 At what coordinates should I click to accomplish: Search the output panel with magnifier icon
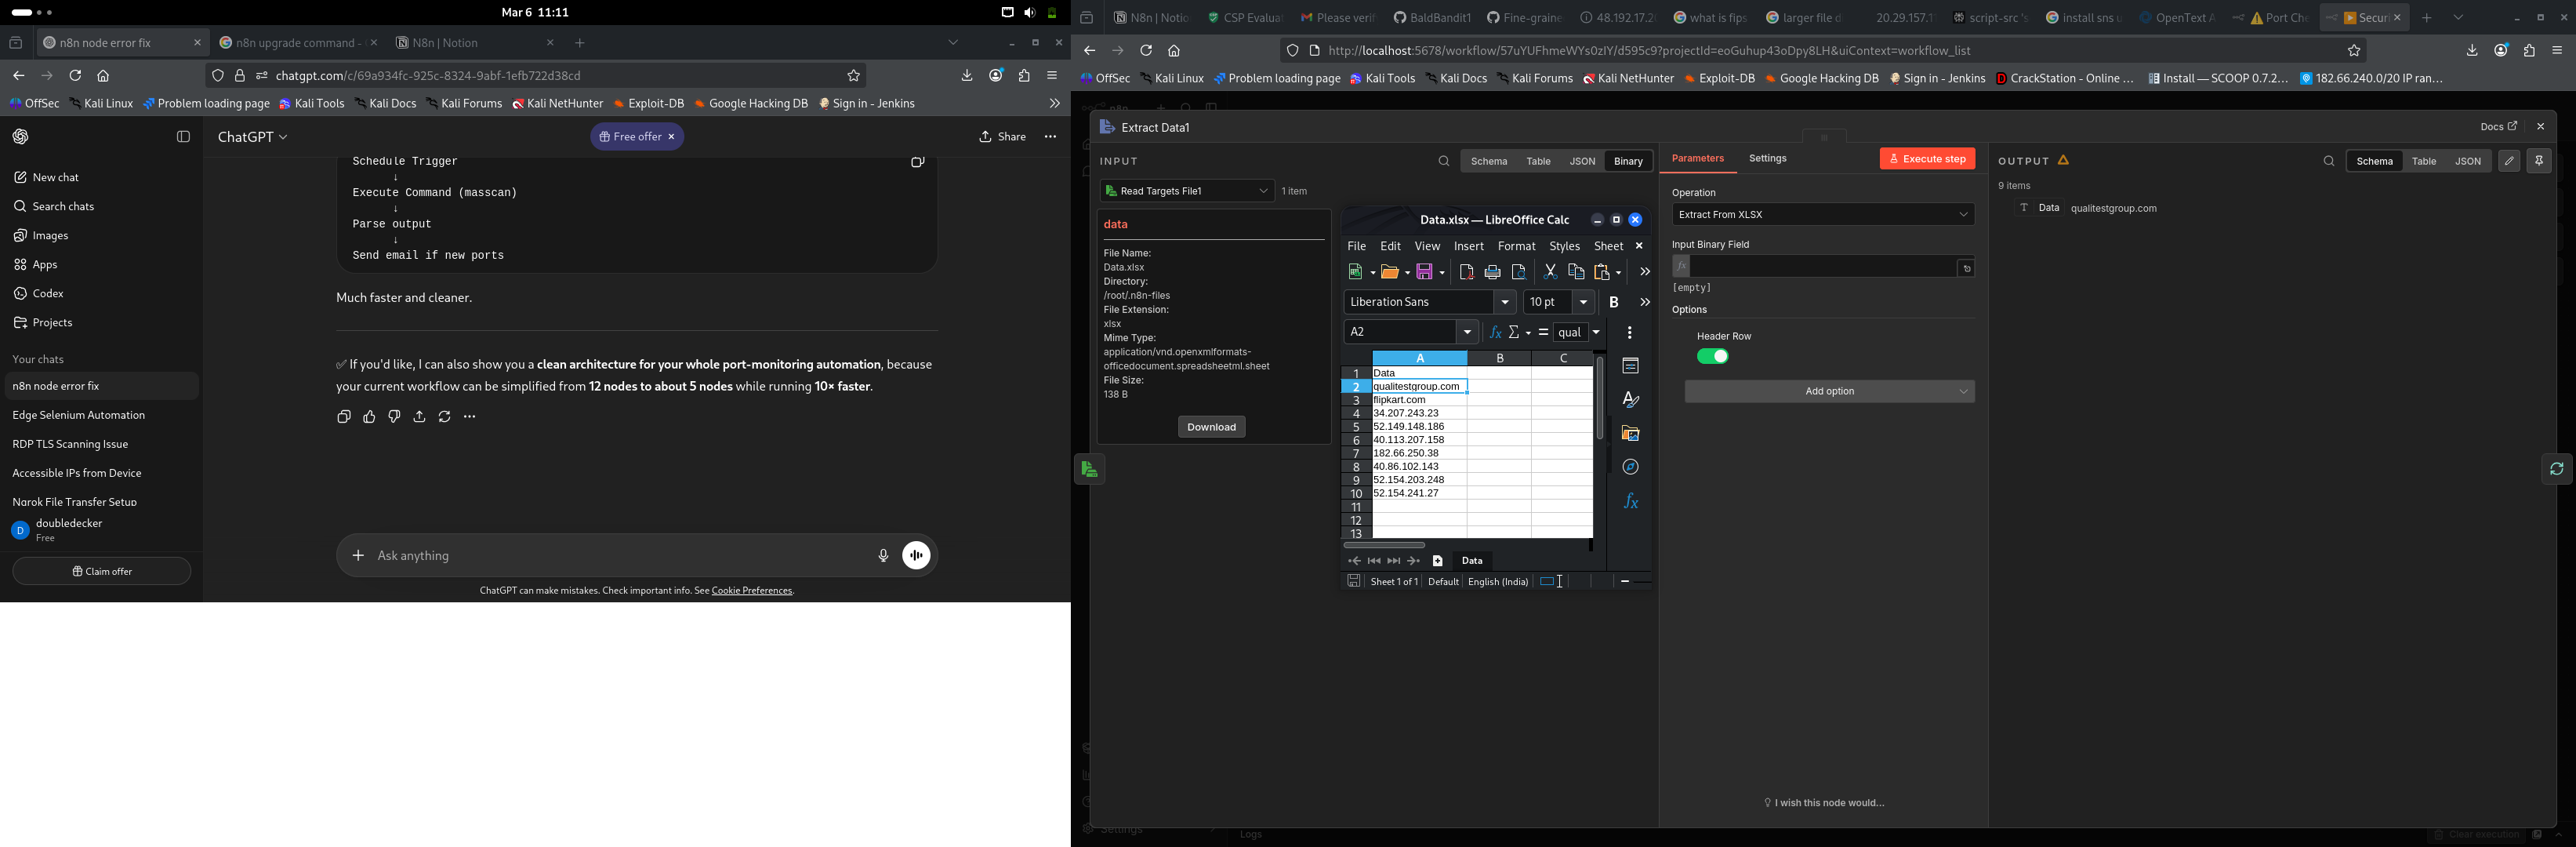point(2328,161)
